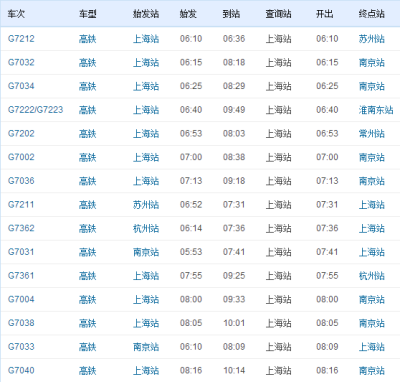Click 杭州站 terminal of G7361

(372, 276)
